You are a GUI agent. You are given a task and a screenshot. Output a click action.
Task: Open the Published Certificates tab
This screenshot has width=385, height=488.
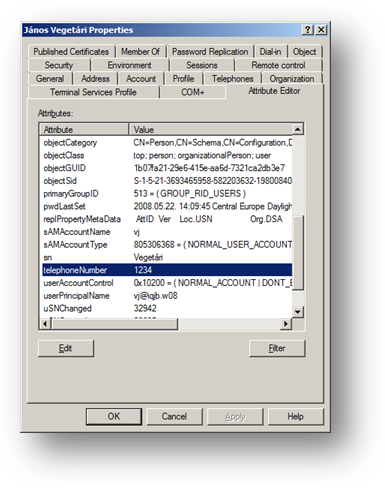pos(71,52)
